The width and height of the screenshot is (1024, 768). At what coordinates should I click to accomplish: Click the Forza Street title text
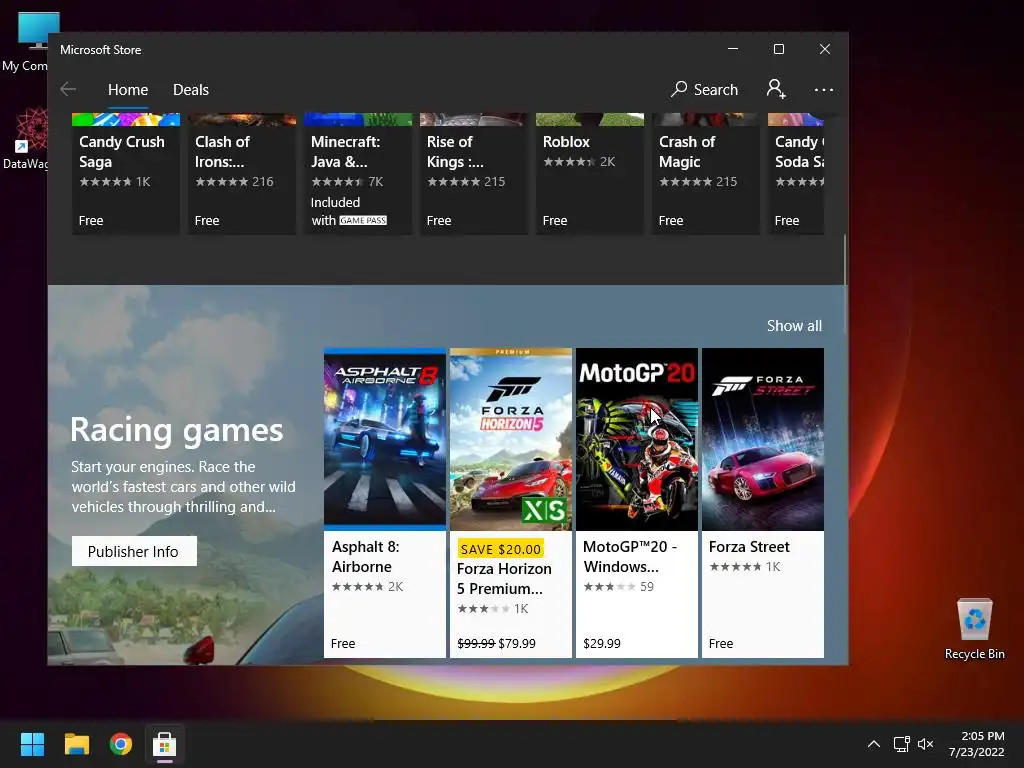[x=749, y=547]
